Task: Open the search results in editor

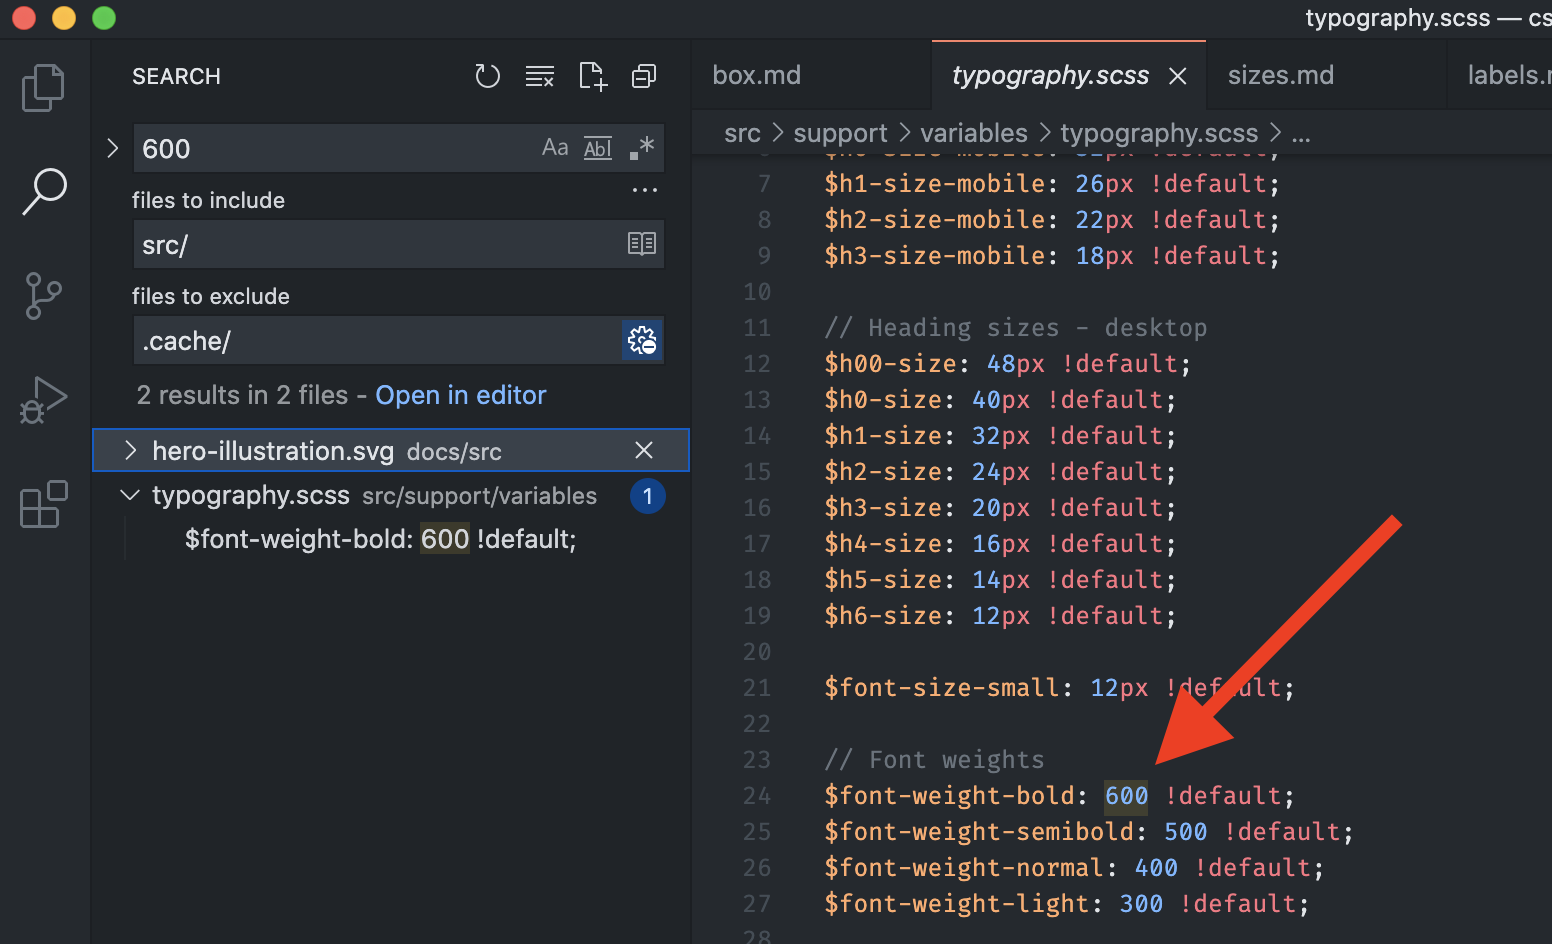Action: [x=461, y=394]
